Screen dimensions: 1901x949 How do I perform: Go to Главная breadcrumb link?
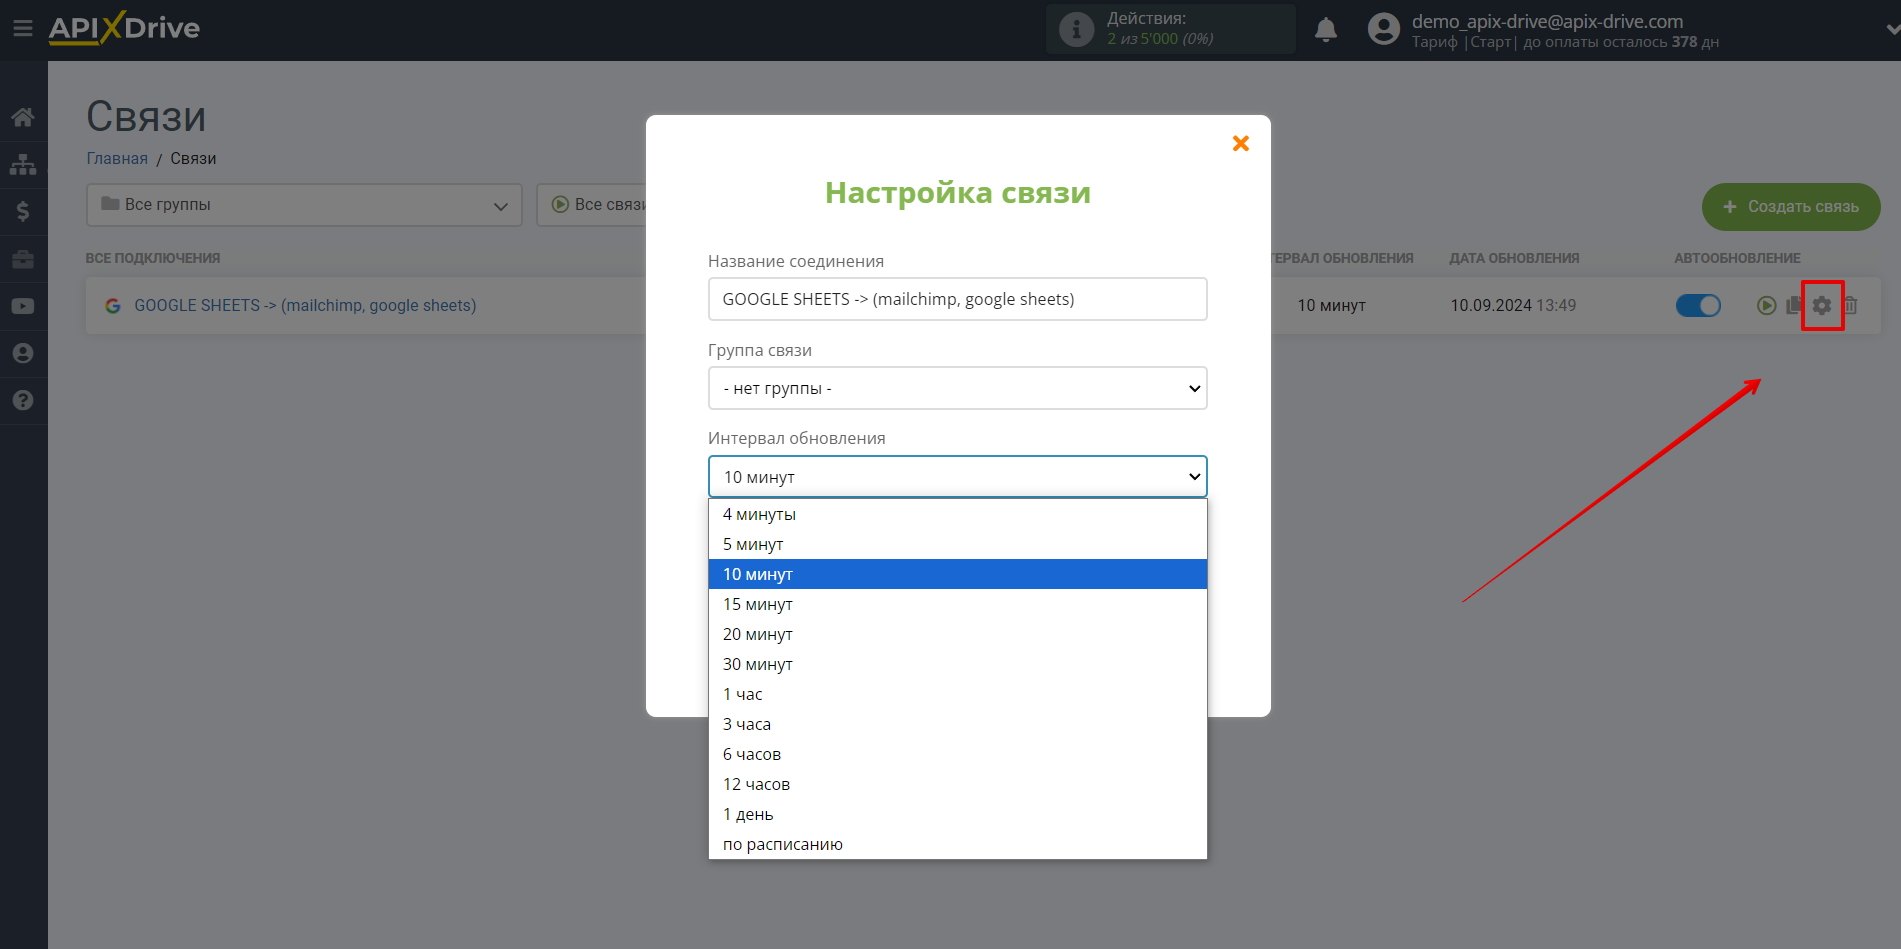(x=117, y=158)
